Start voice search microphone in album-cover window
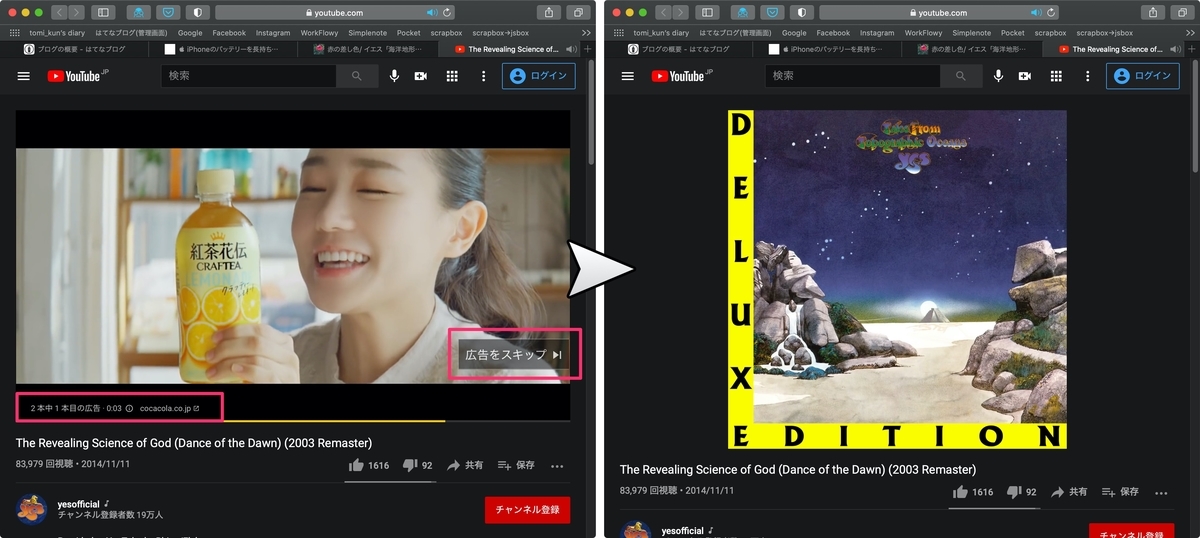The width and height of the screenshot is (1200, 538). pos(999,76)
